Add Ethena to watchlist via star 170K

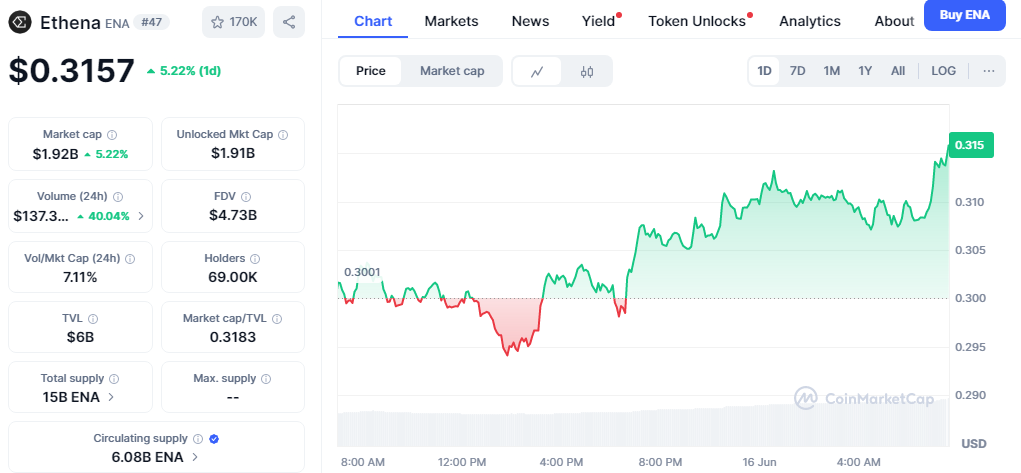234,22
